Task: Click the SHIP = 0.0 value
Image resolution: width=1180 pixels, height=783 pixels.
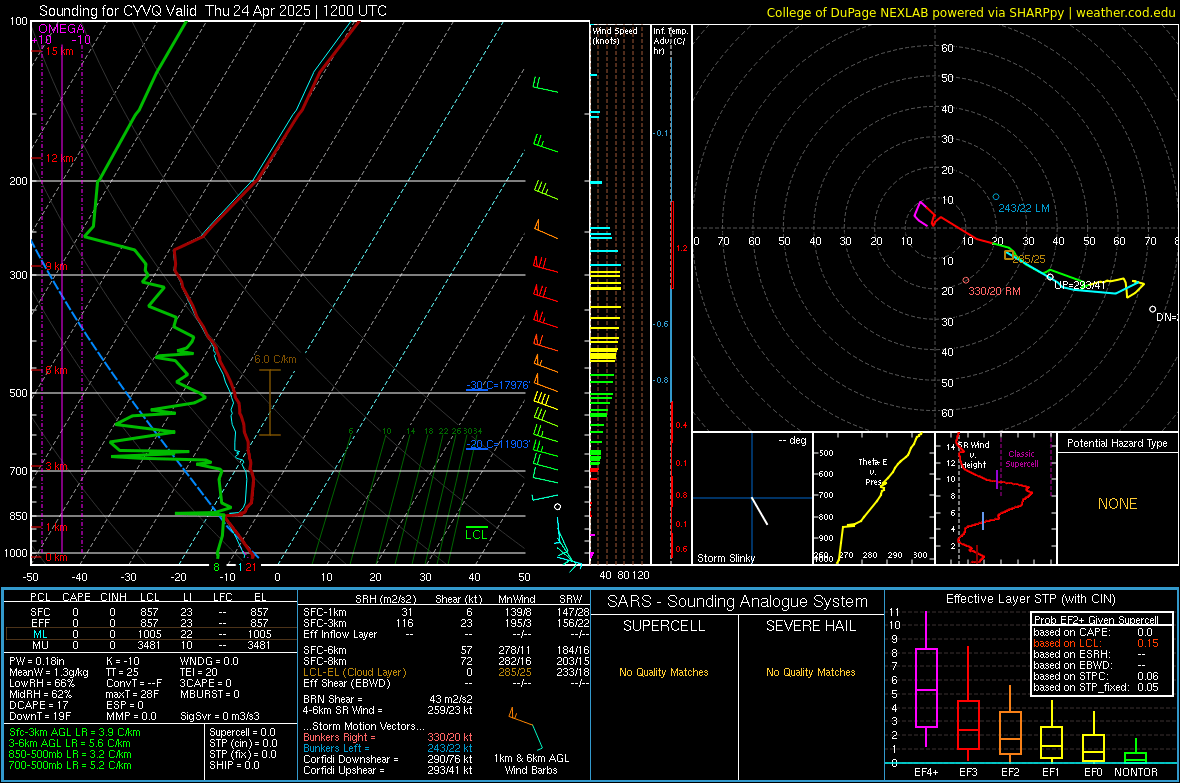Action: pyautogui.click(x=234, y=765)
